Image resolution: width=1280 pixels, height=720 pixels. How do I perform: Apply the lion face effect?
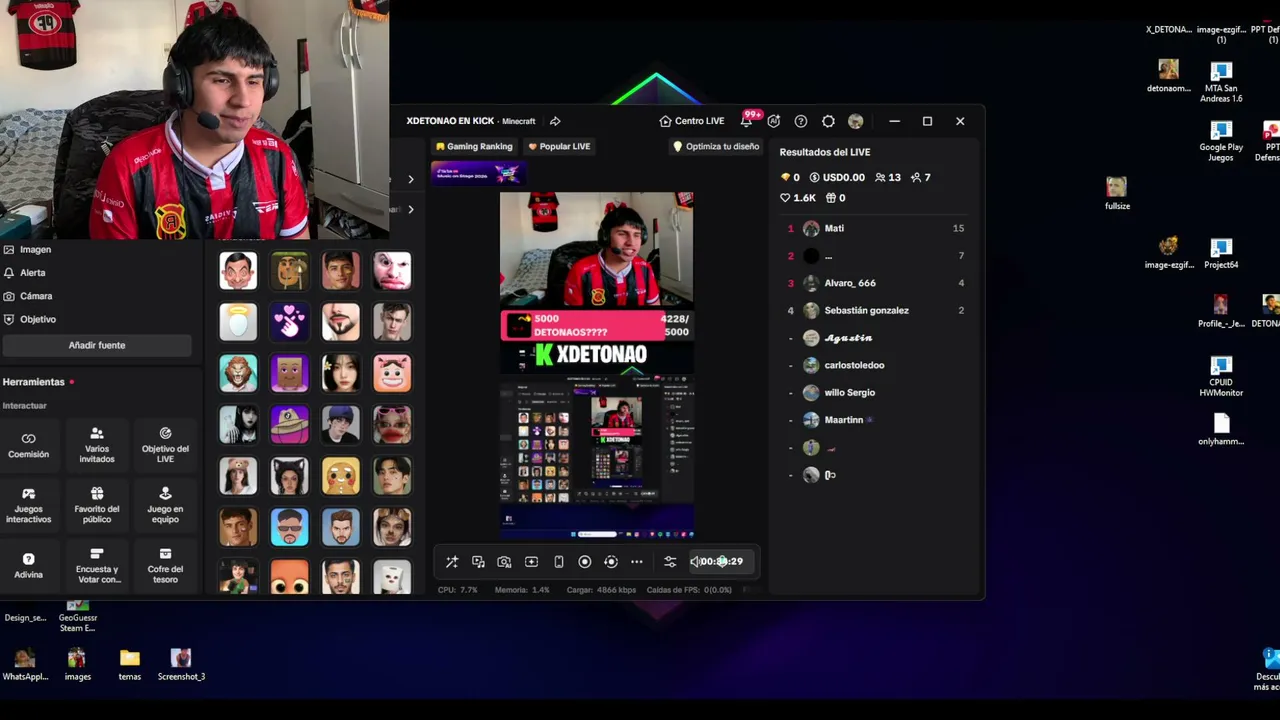[238, 374]
